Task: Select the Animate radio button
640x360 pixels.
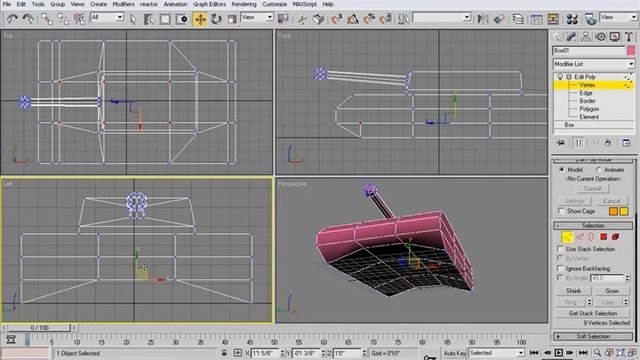Action: [x=598, y=169]
